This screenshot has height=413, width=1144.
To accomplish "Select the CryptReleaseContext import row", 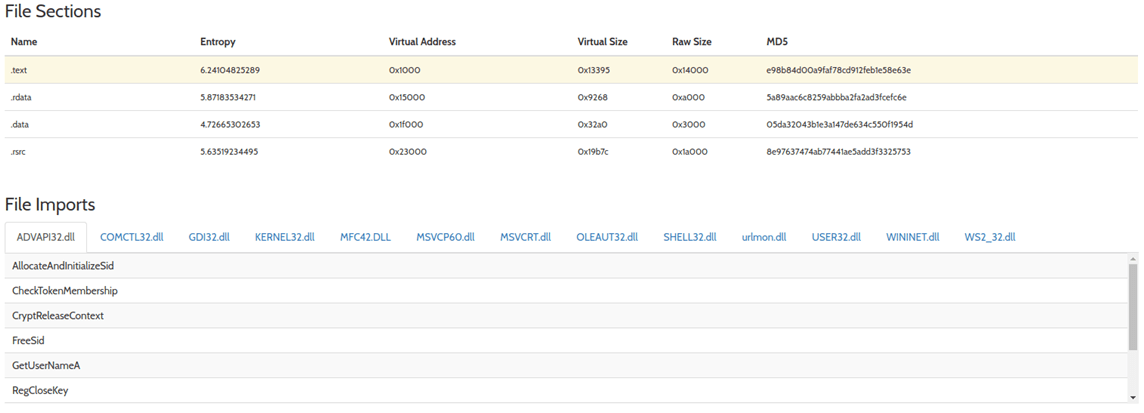I will point(566,315).
